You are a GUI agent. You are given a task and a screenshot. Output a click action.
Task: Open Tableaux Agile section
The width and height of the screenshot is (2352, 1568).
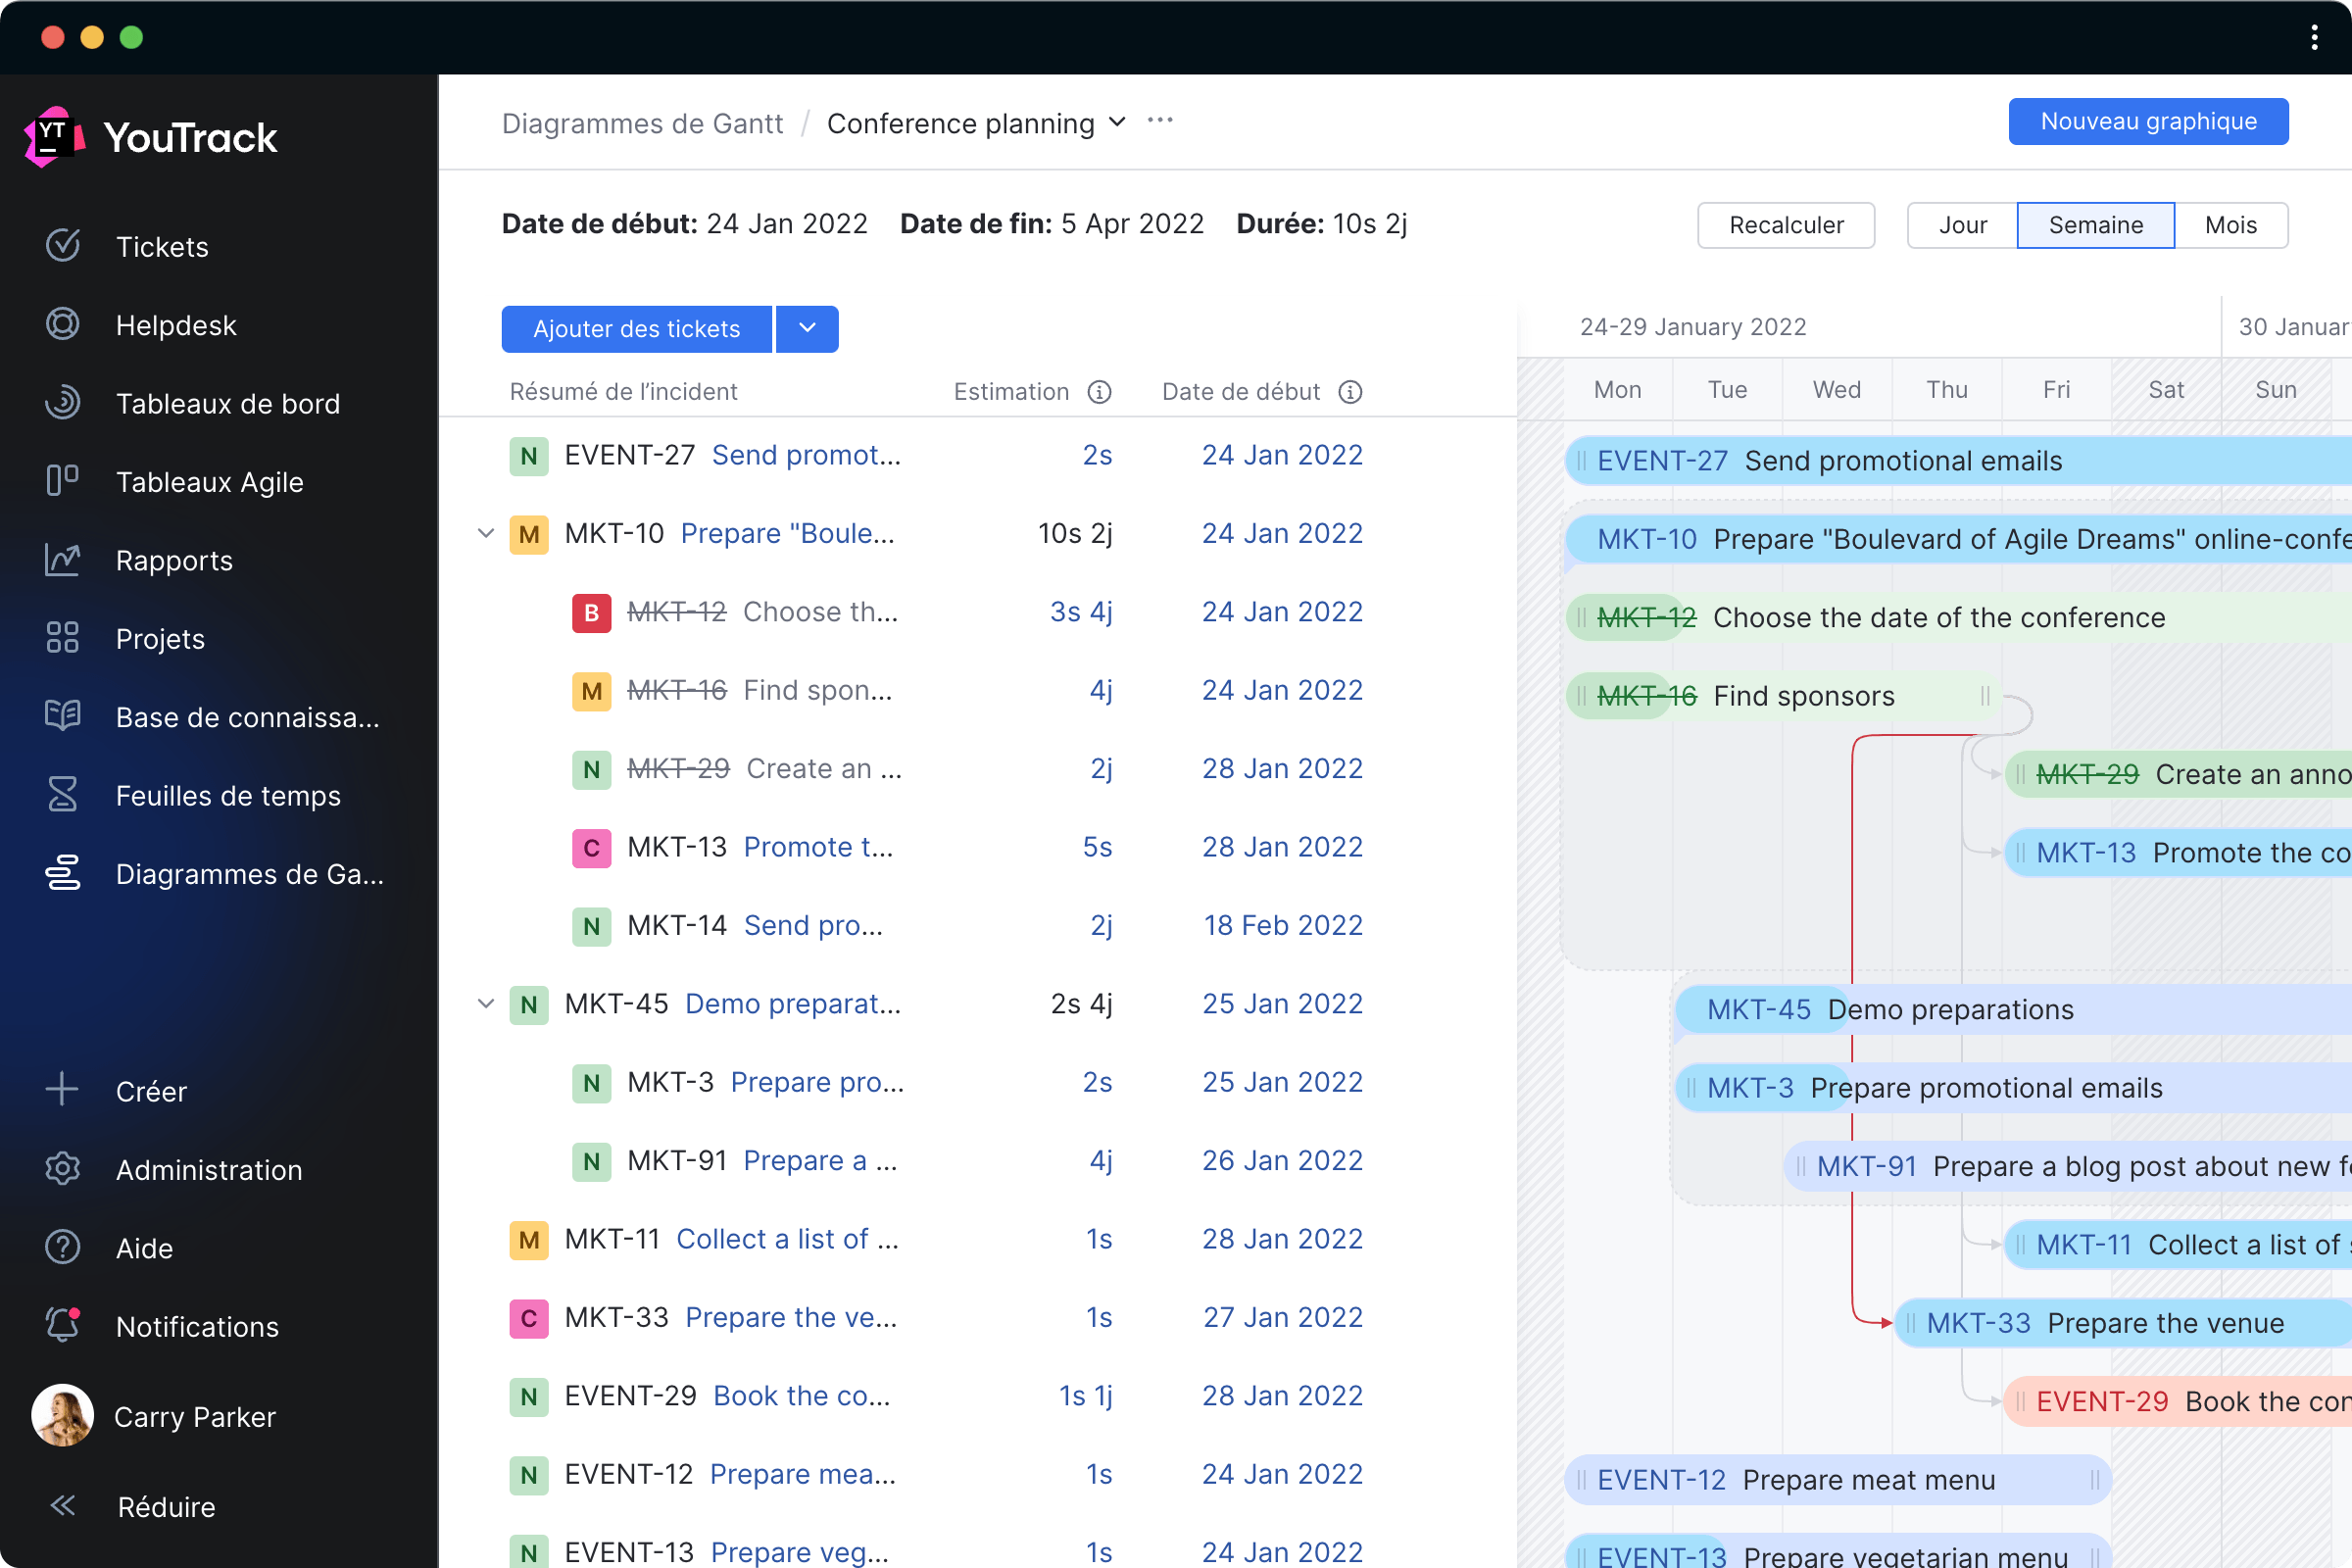click(x=210, y=481)
